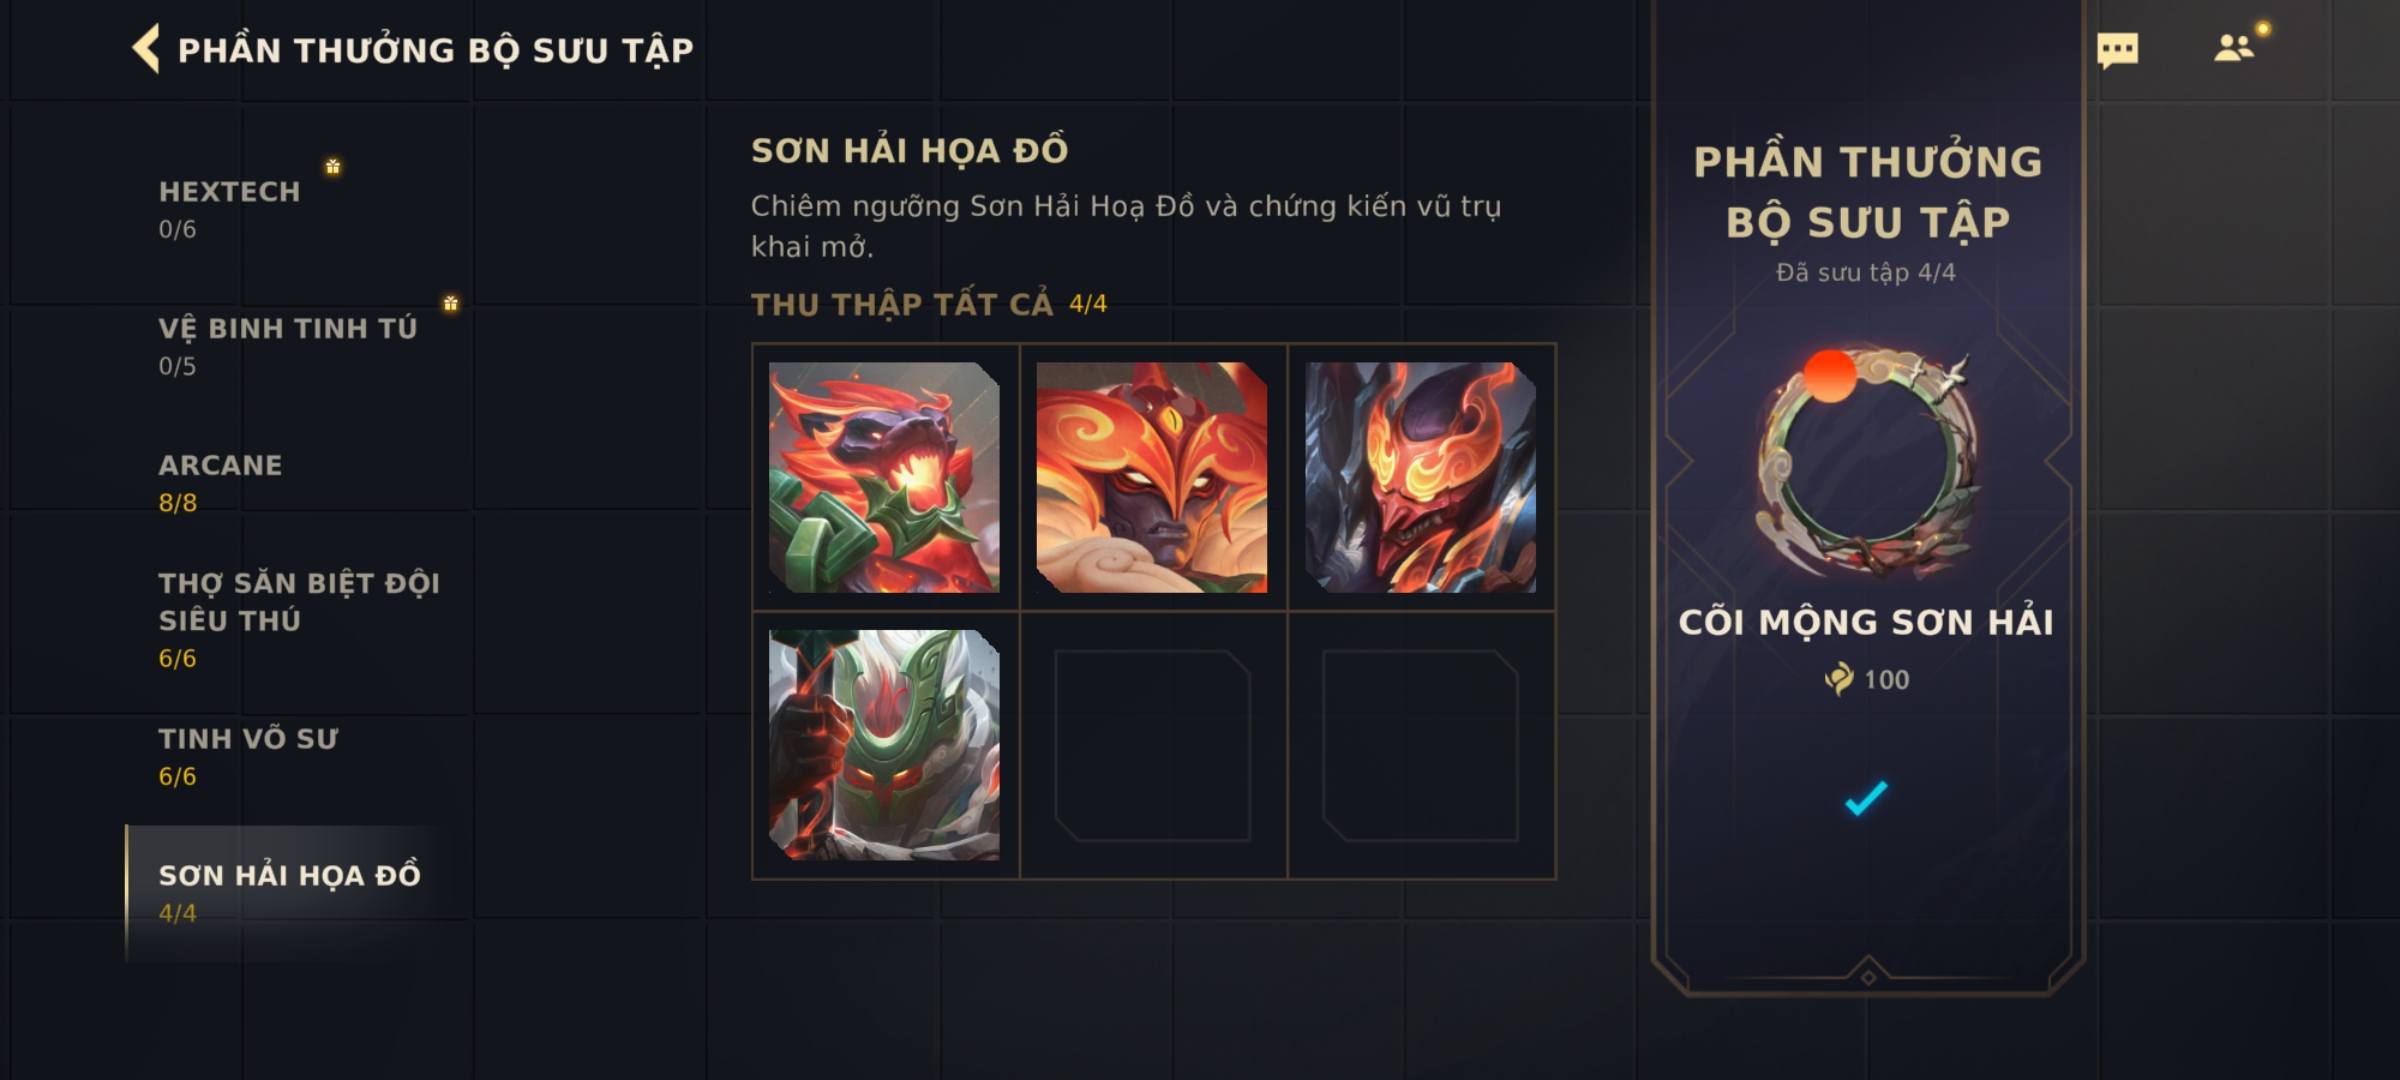
Task: Tap the coin icon next to 100
Action: 1839,679
